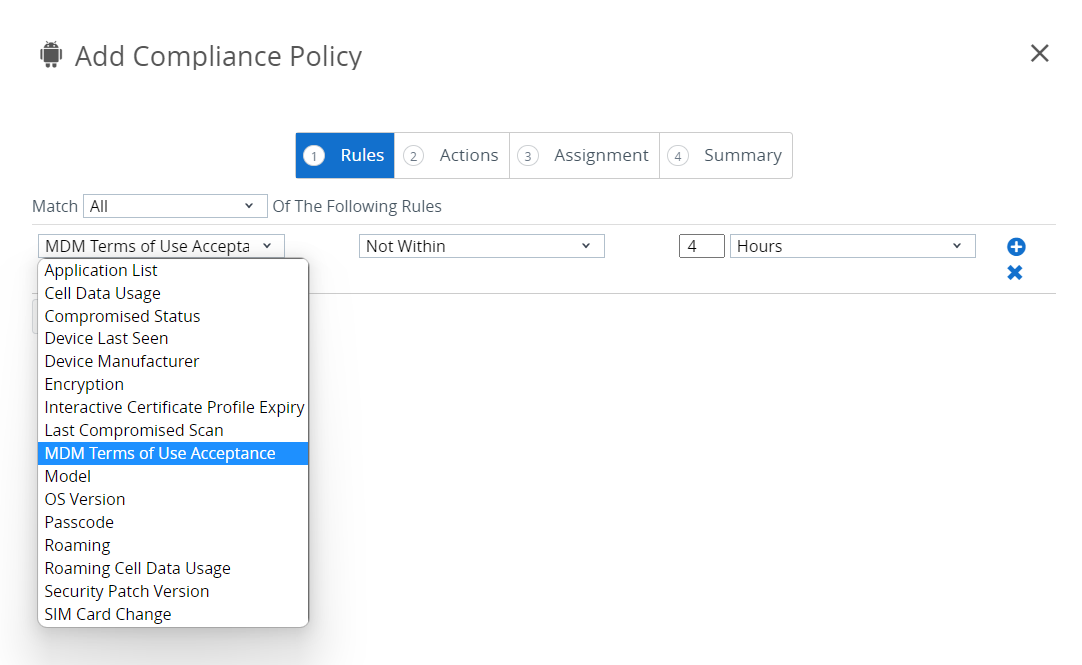This screenshot has height=665, width=1082.
Task: Select OS Version rule option
Action: click(x=85, y=499)
